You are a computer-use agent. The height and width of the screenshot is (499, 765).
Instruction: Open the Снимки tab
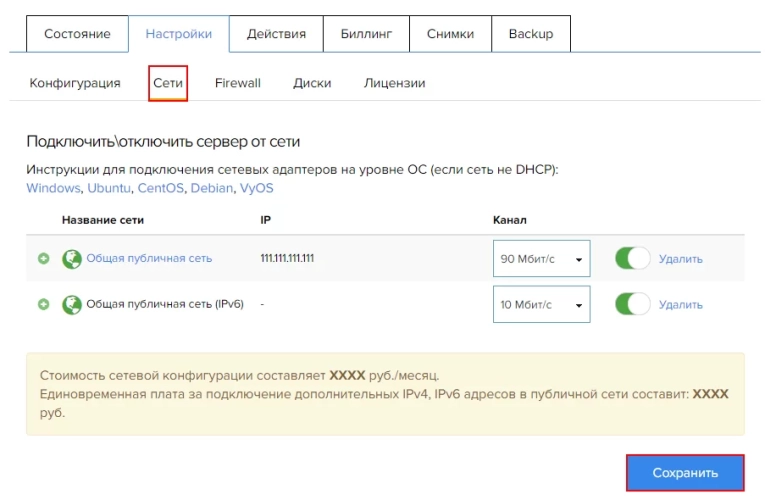pos(450,34)
